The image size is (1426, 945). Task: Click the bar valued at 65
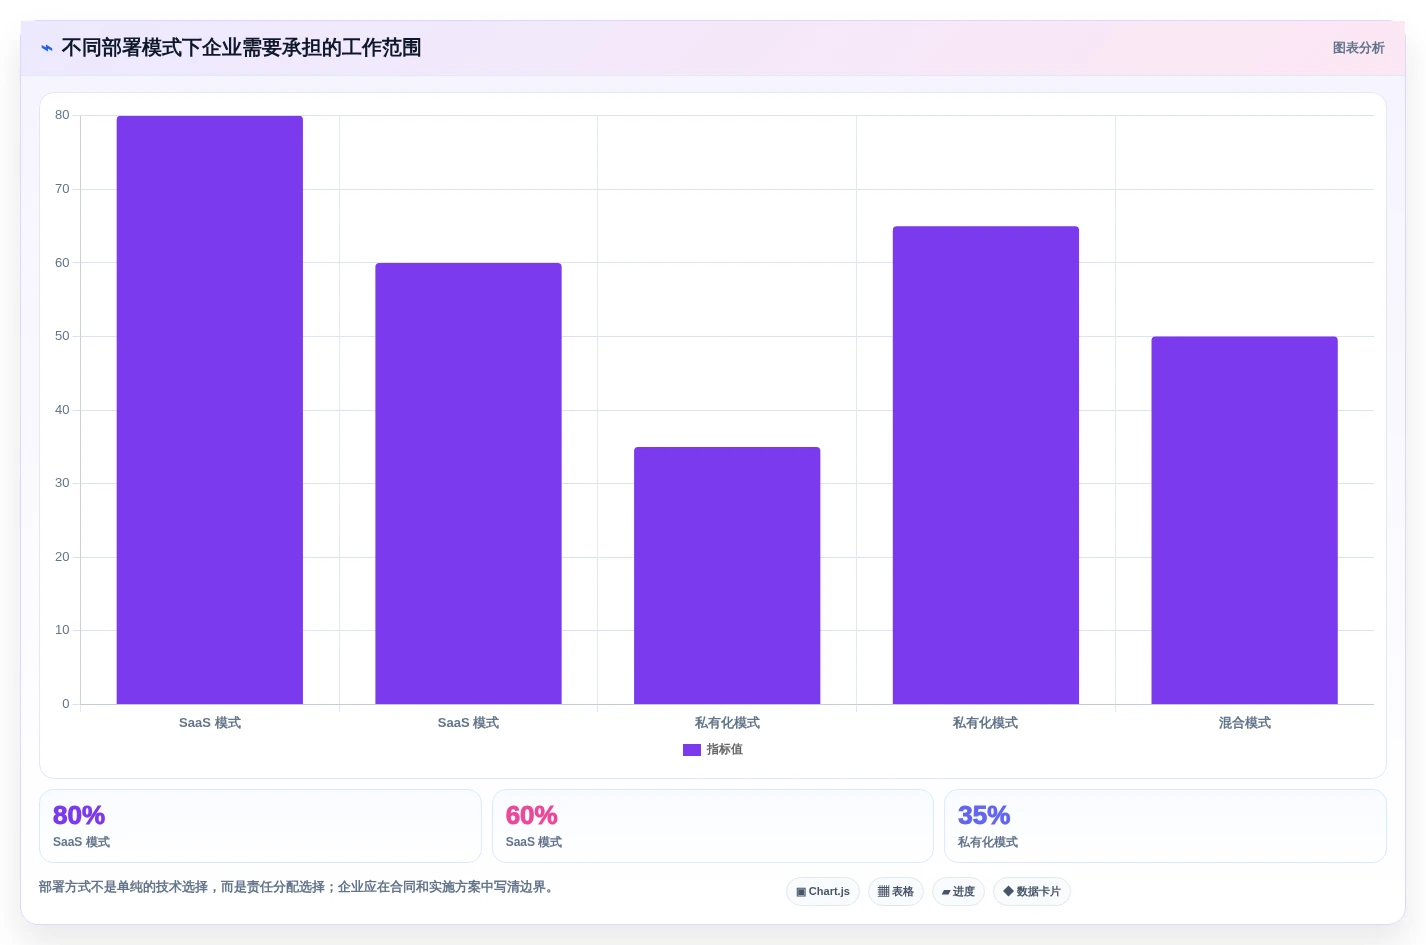(986, 465)
